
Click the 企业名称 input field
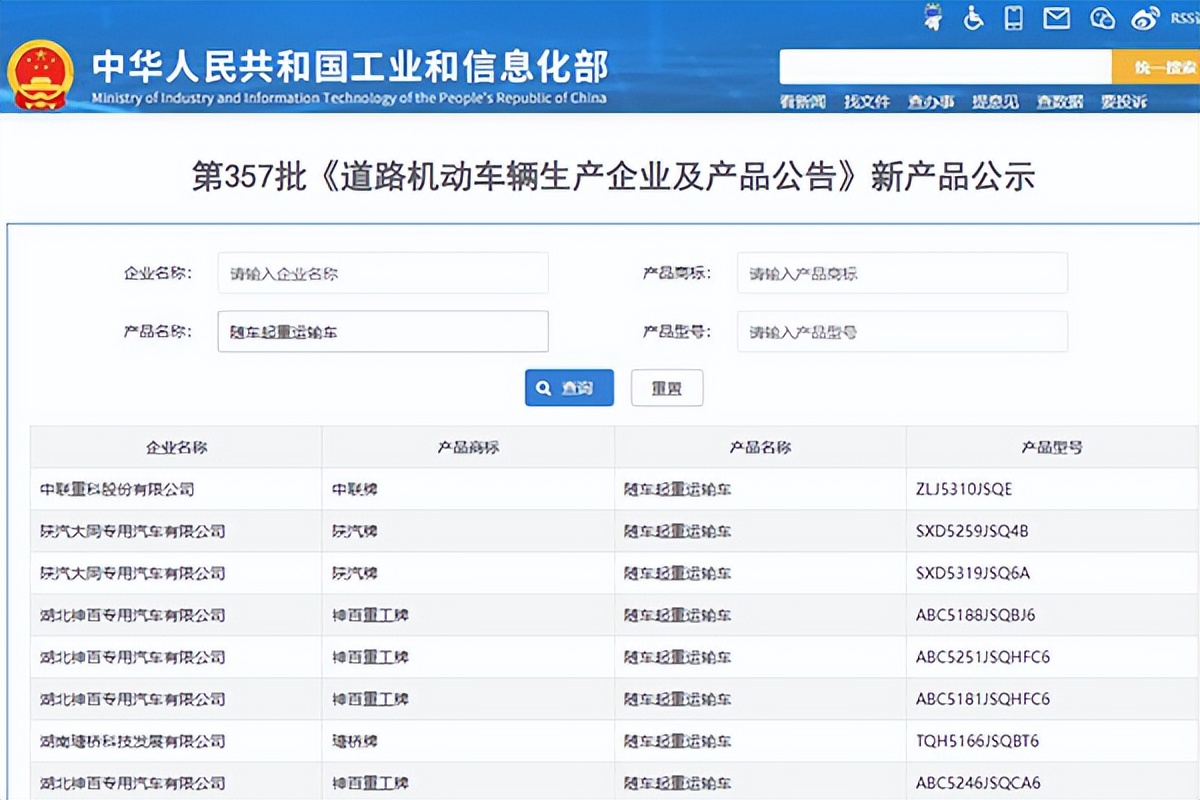pos(383,272)
